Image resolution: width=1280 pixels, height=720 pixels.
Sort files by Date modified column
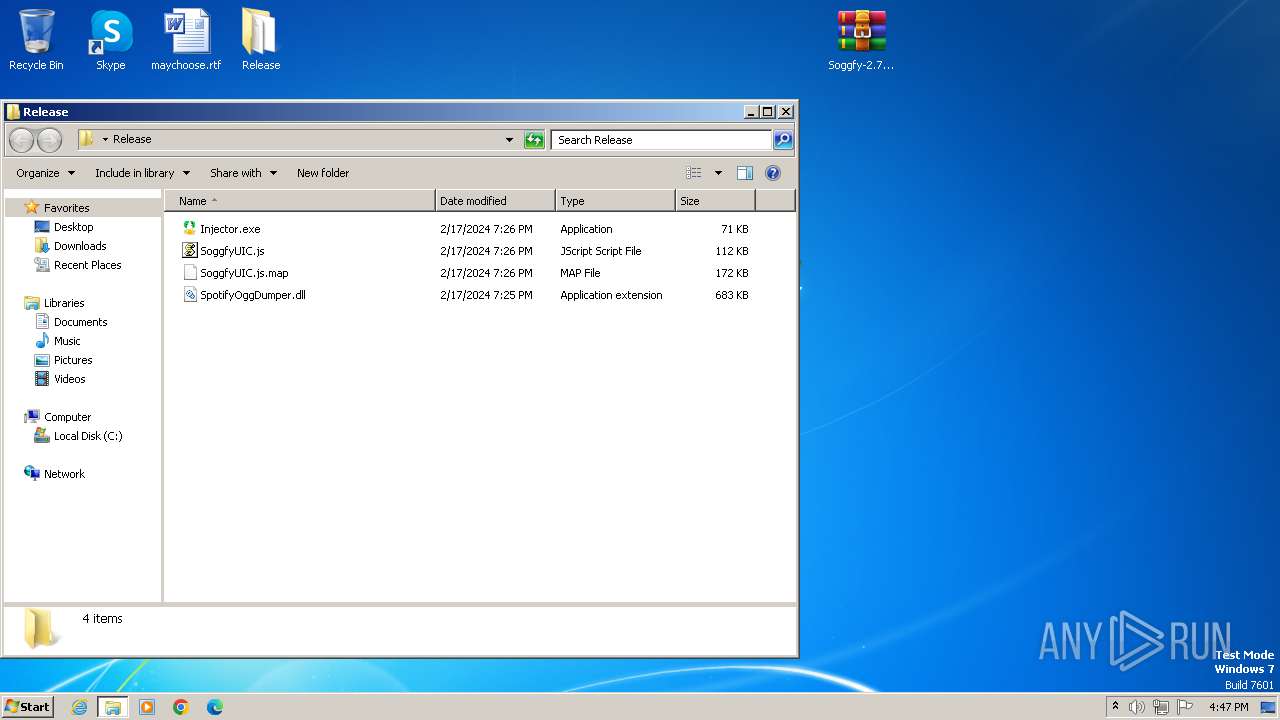click(495, 201)
